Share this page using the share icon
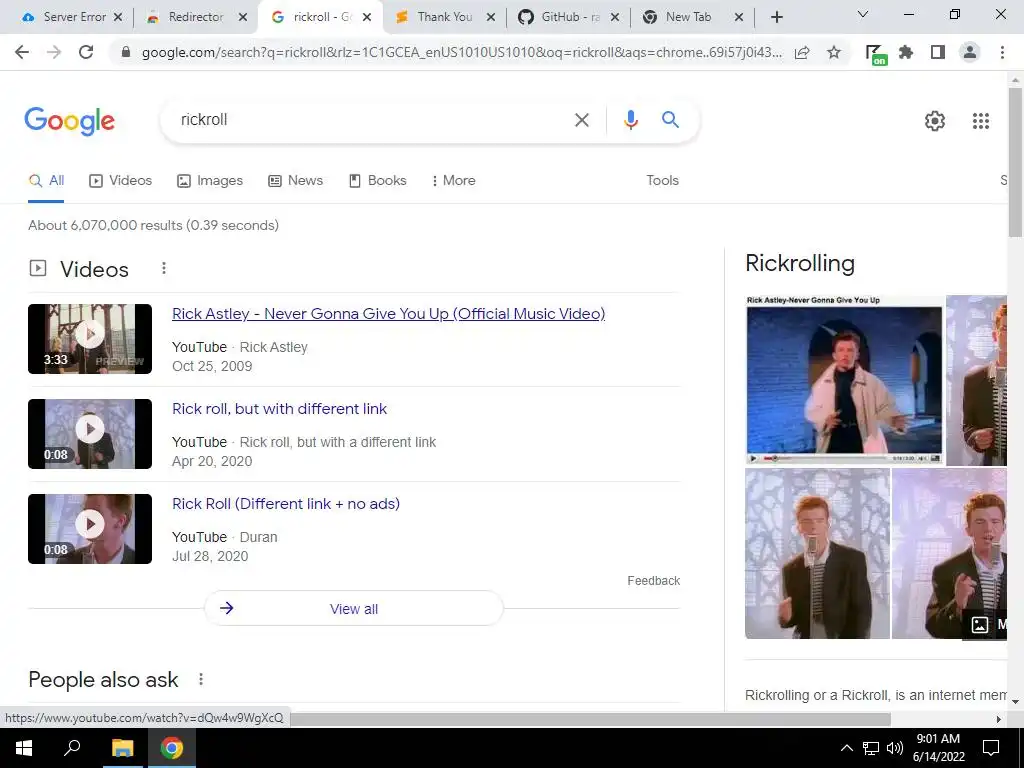 click(802, 52)
